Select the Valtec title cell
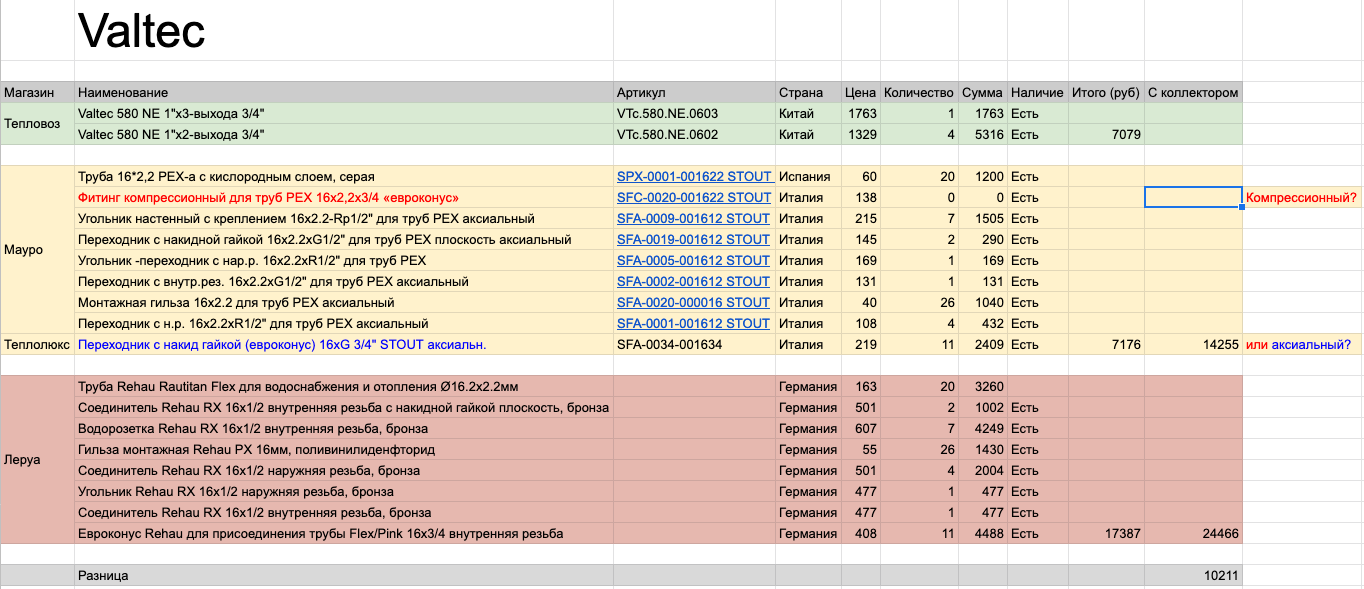The width and height of the screenshot is (1364, 589). (344, 31)
